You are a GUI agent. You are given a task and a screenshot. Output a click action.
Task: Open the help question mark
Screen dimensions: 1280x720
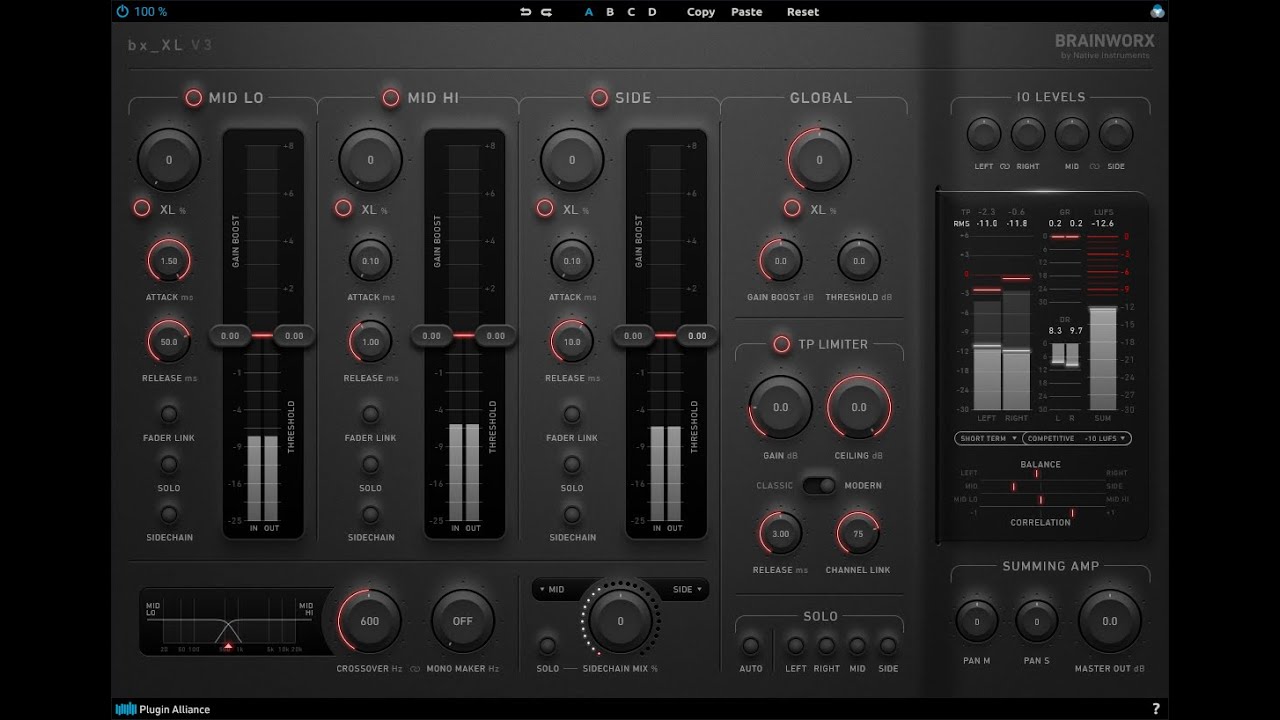[x=1156, y=709]
